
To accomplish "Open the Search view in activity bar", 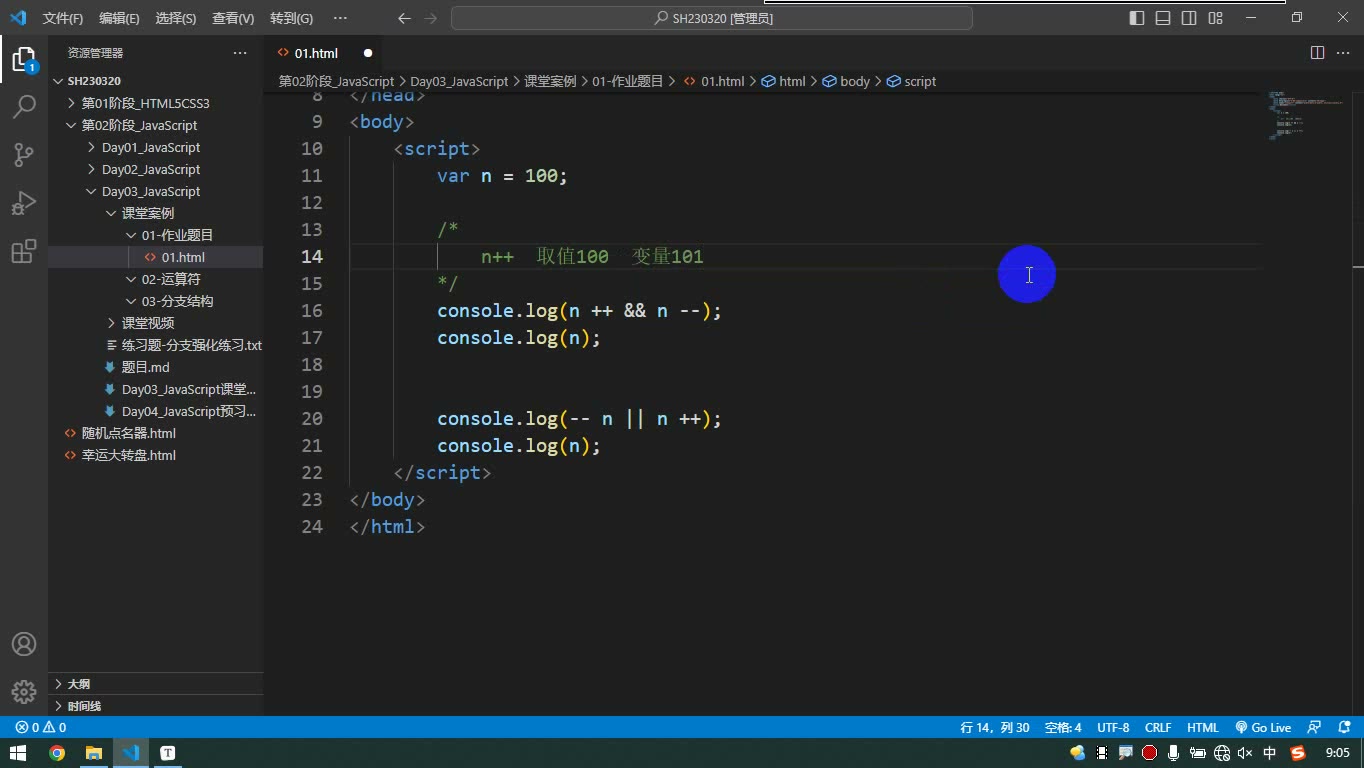I will click(x=24, y=107).
